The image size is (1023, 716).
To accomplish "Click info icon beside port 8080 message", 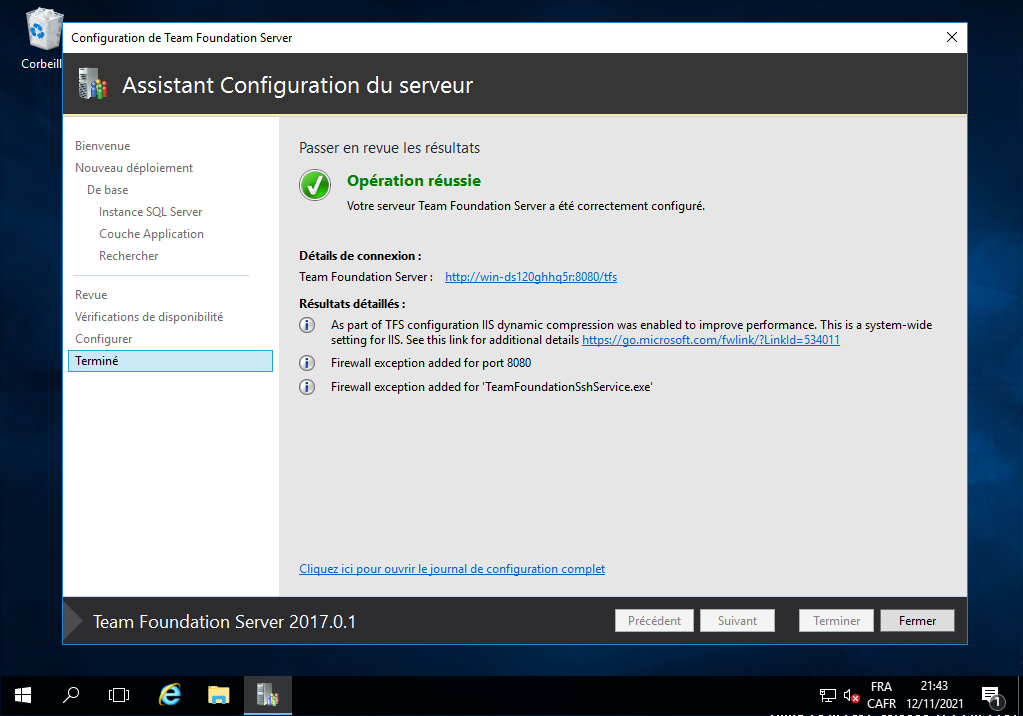I will 308,363.
